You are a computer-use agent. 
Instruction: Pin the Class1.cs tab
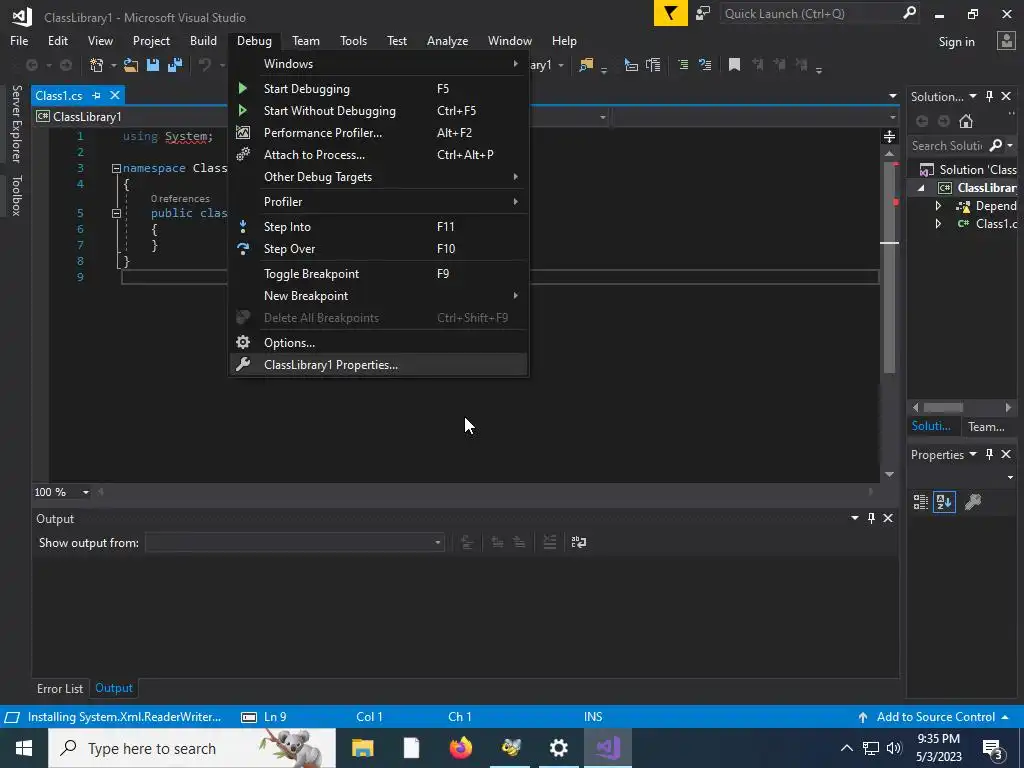coord(97,95)
